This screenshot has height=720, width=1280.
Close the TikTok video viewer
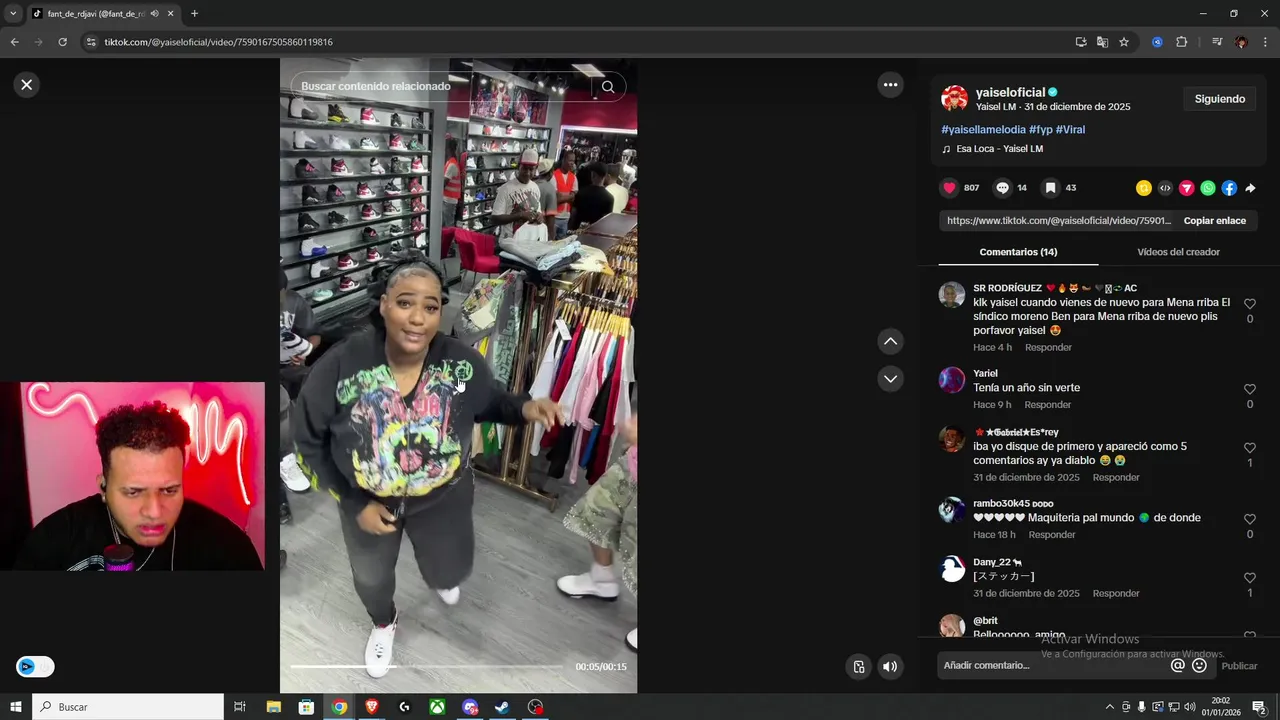(27, 85)
